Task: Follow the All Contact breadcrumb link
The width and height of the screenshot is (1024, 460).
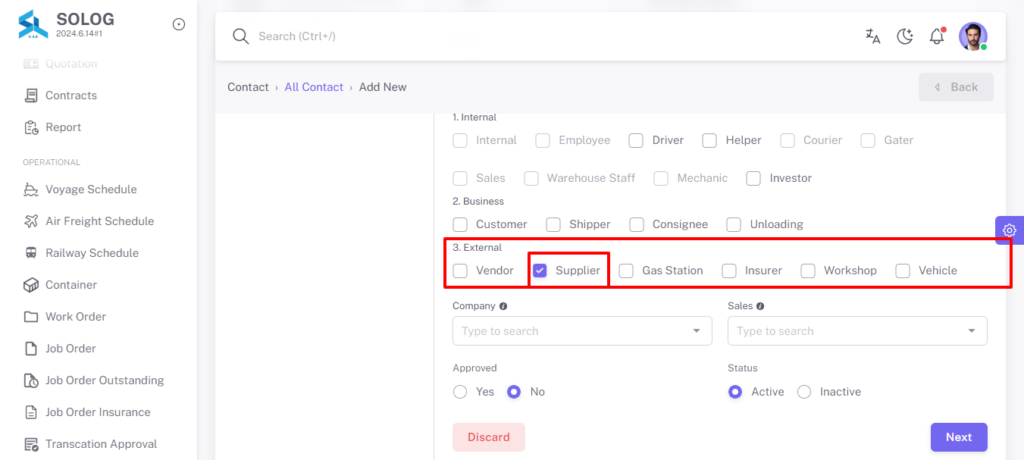Action: (x=313, y=87)
